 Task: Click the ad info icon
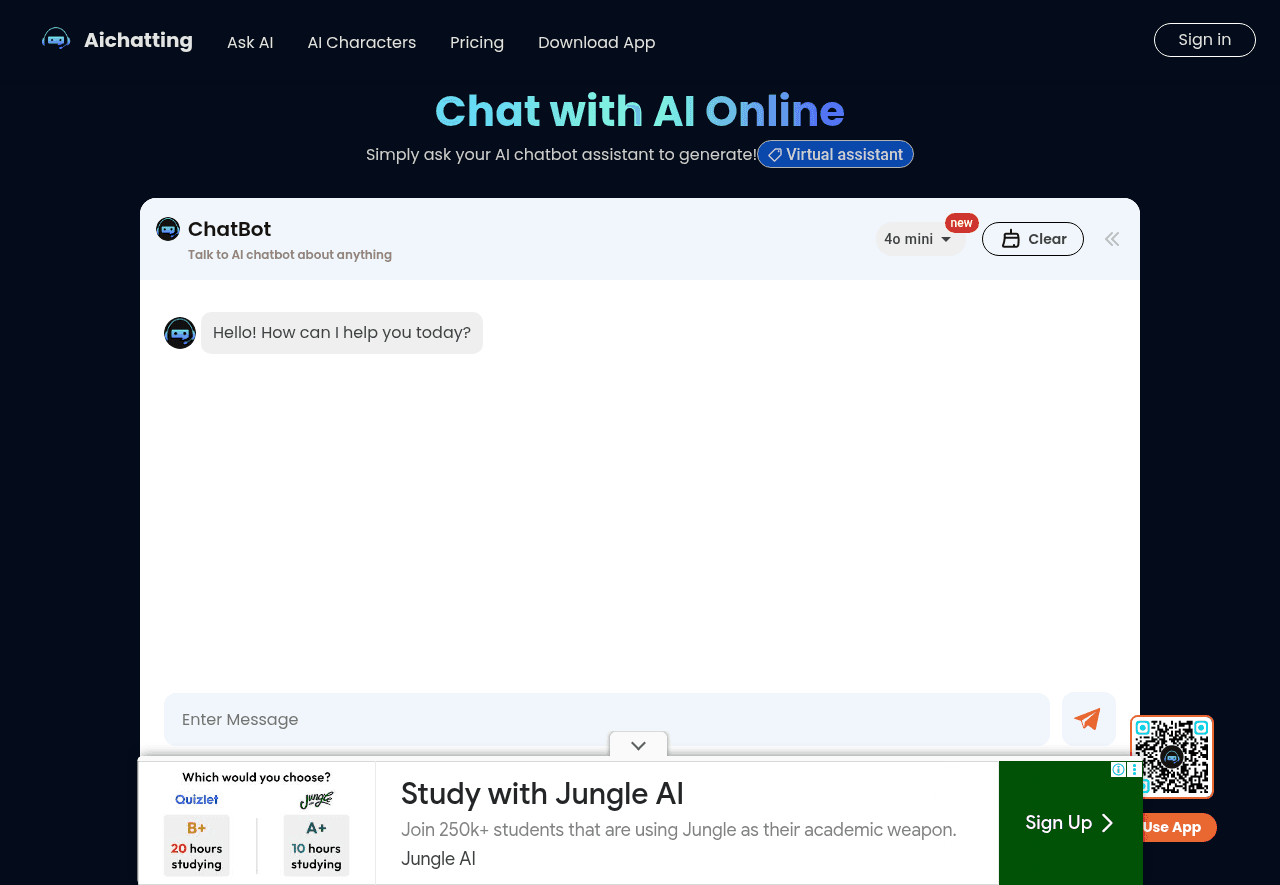coord(1118,770)
